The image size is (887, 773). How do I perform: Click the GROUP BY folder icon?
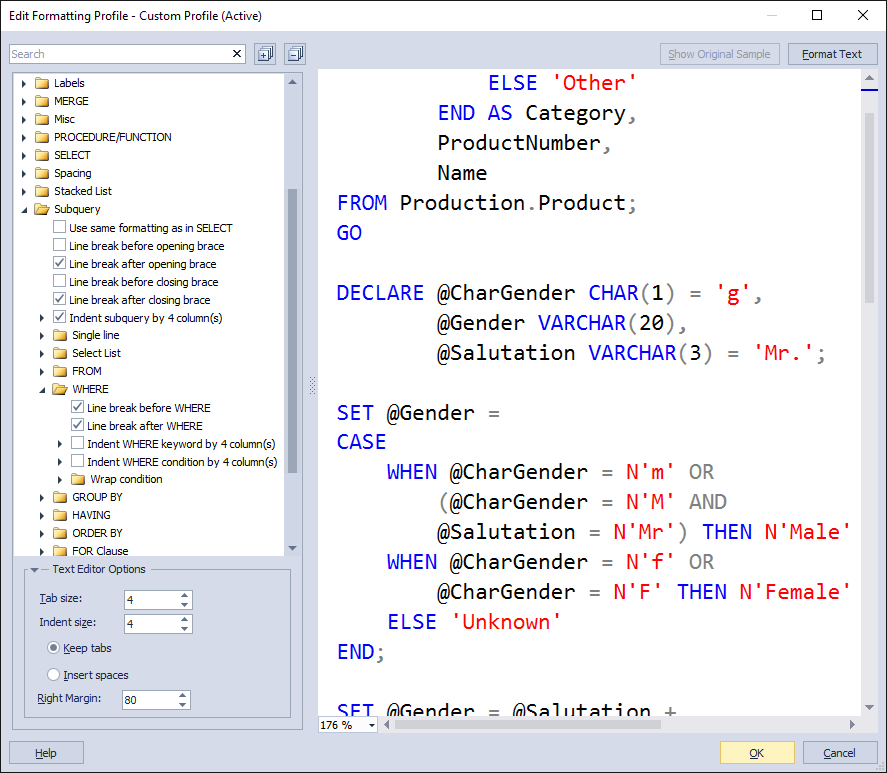click(x=60, y=497)
